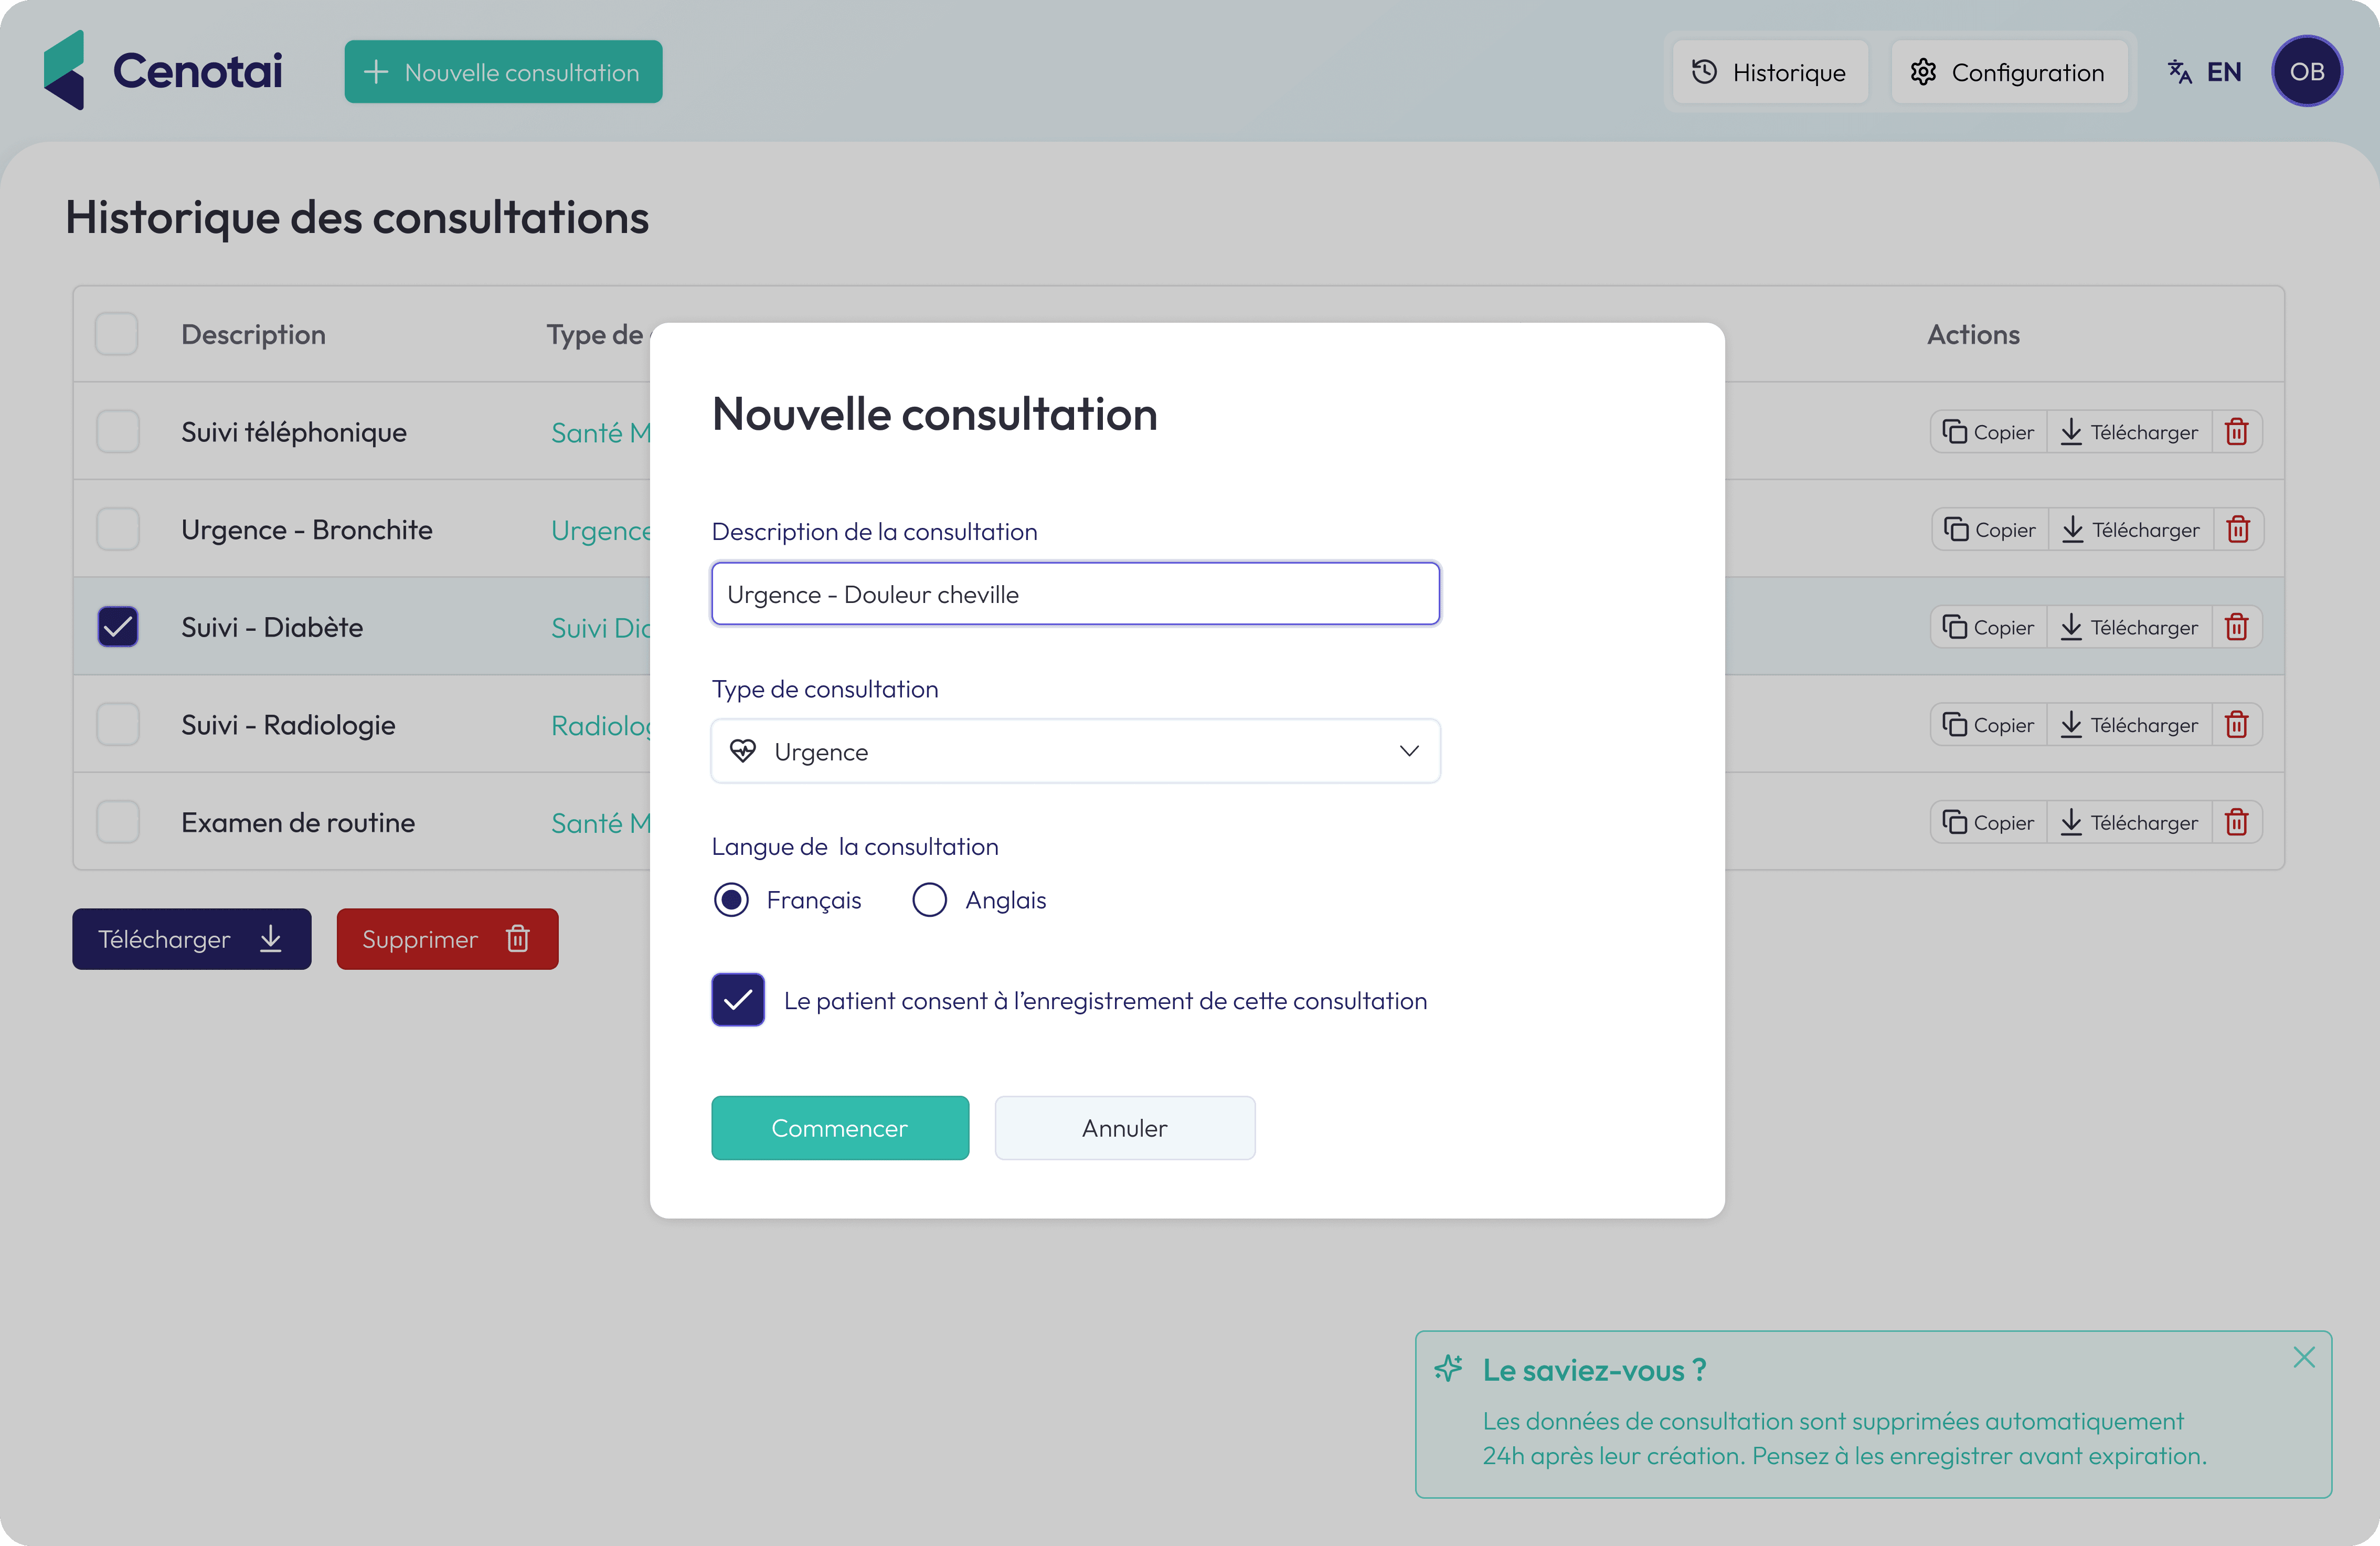Screen dimensions: 2380x1546
Task: Click trash icon for Suivi - Radiologie row
Action: click(2237, 724)
